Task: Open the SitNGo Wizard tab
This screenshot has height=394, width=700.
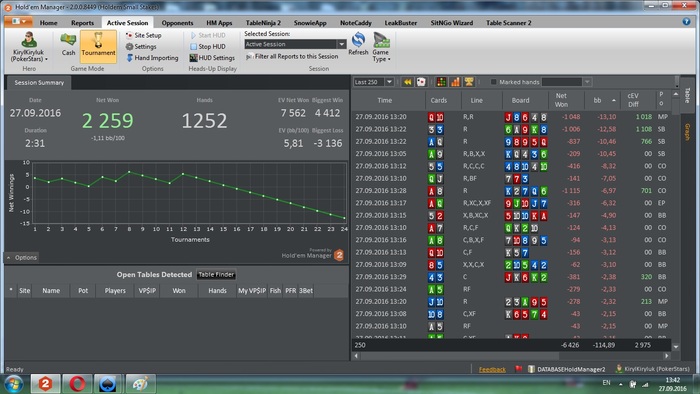Action: [452, 23]
